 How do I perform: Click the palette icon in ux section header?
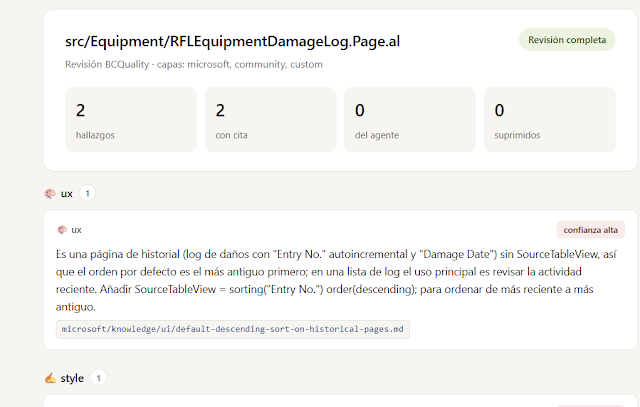(x=50, y=193)
